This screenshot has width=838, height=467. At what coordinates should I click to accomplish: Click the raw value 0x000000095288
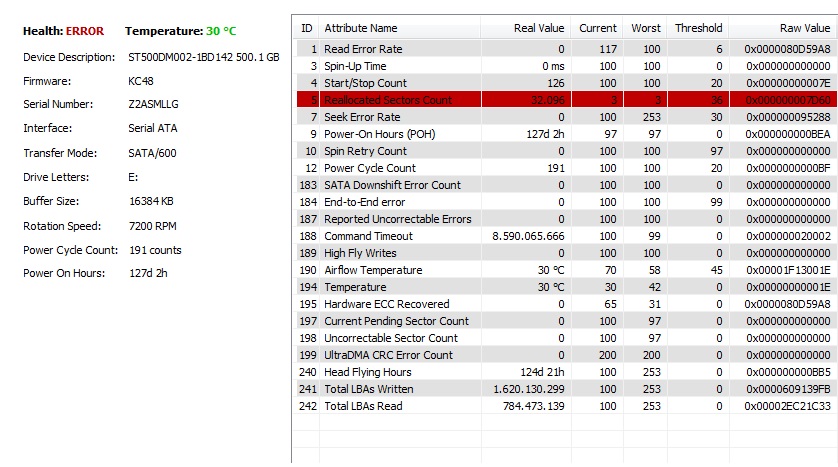point(788,117)
